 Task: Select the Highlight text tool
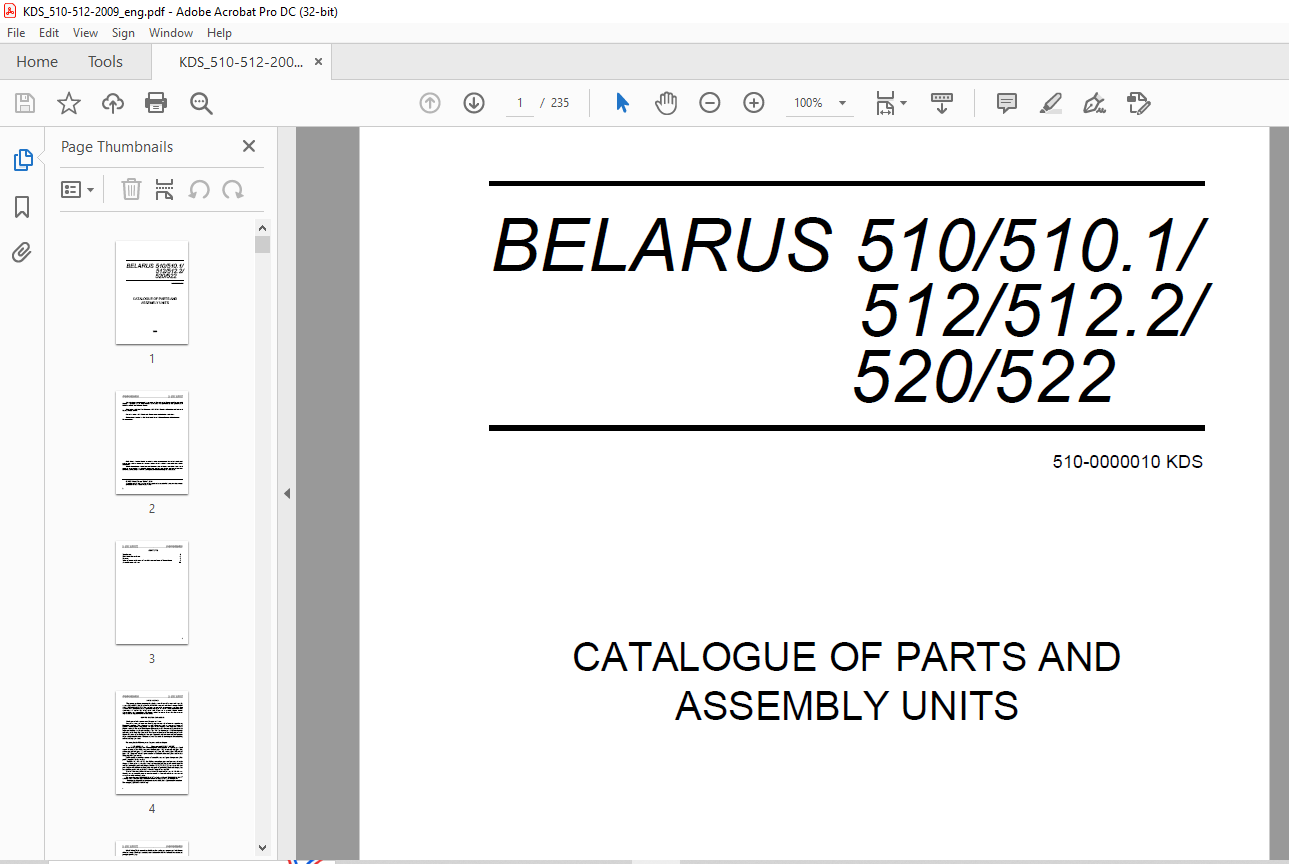coord(1051,103)
